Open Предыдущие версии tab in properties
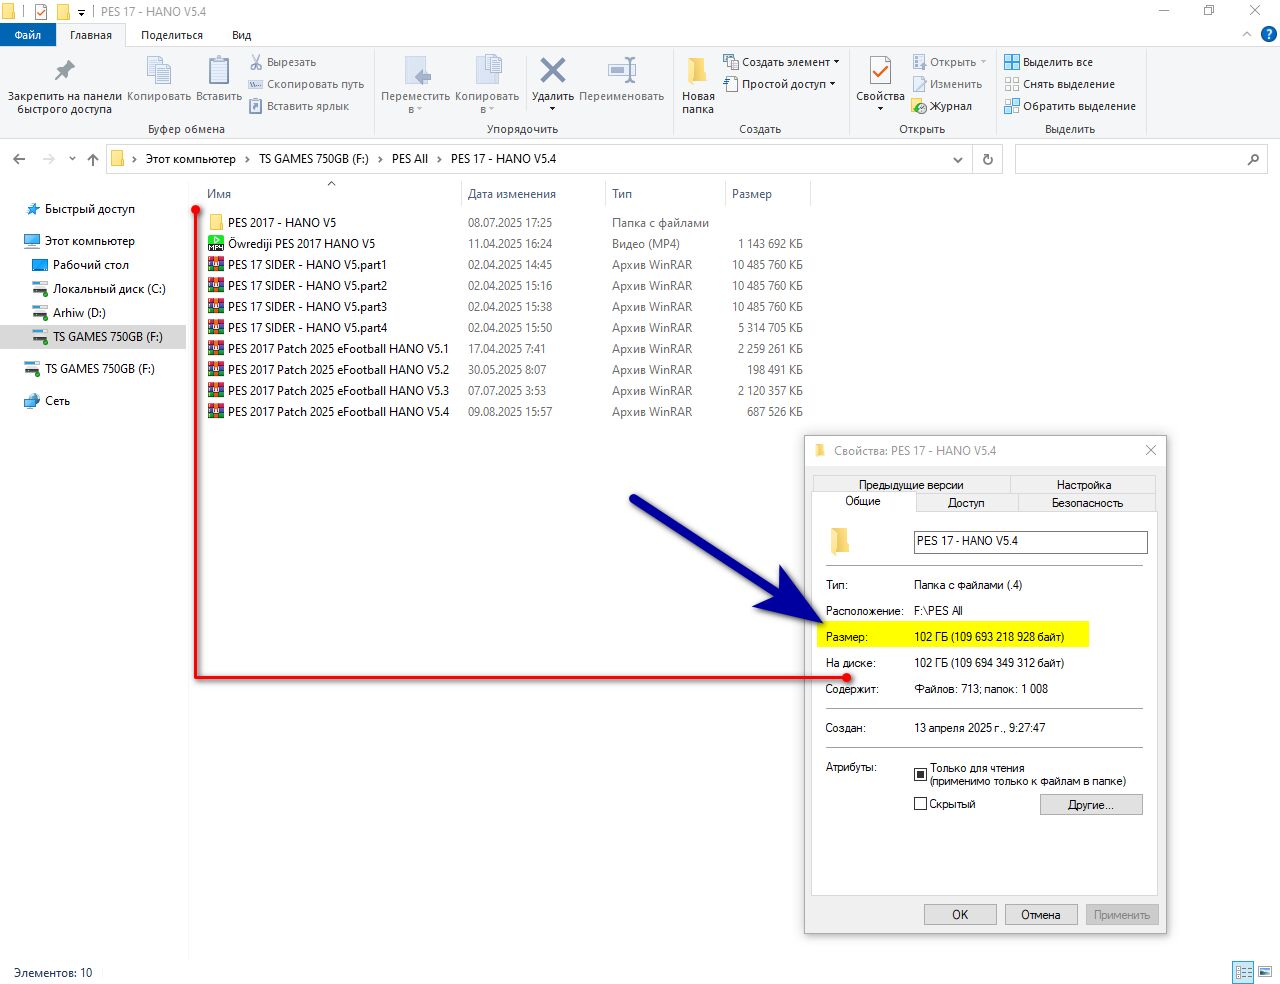1280x984 pixels. 911,485
